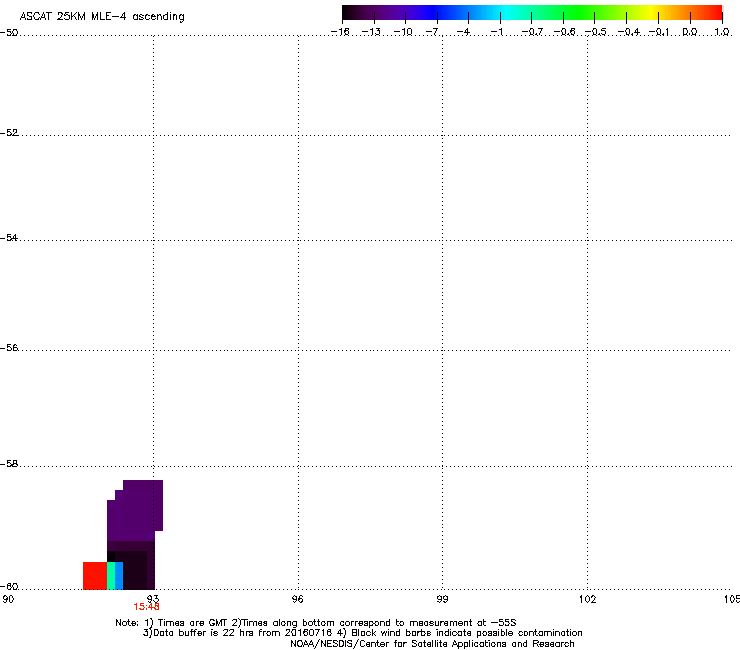The width and height of the screenshot is (740, 650).
Task: Click the color scale label -4
Action: point(463,32)
